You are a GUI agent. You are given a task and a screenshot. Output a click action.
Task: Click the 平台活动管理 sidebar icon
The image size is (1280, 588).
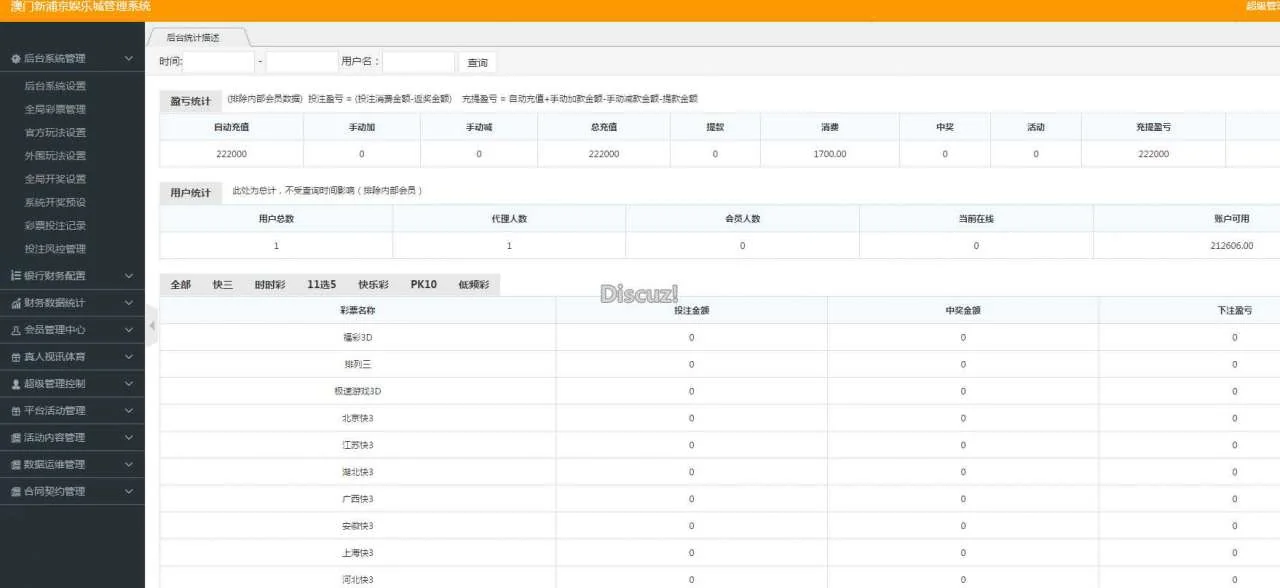15,411
